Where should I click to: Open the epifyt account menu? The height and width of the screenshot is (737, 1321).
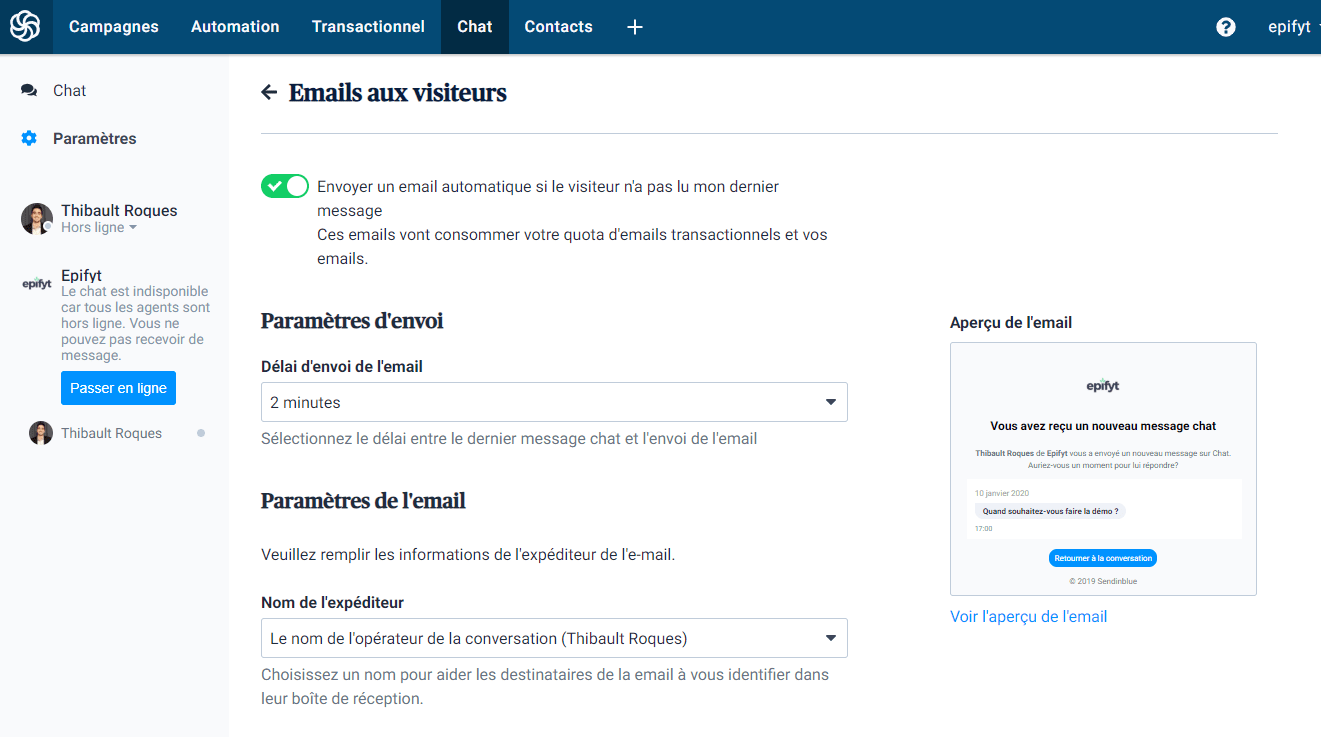(x=1293, y=27)
